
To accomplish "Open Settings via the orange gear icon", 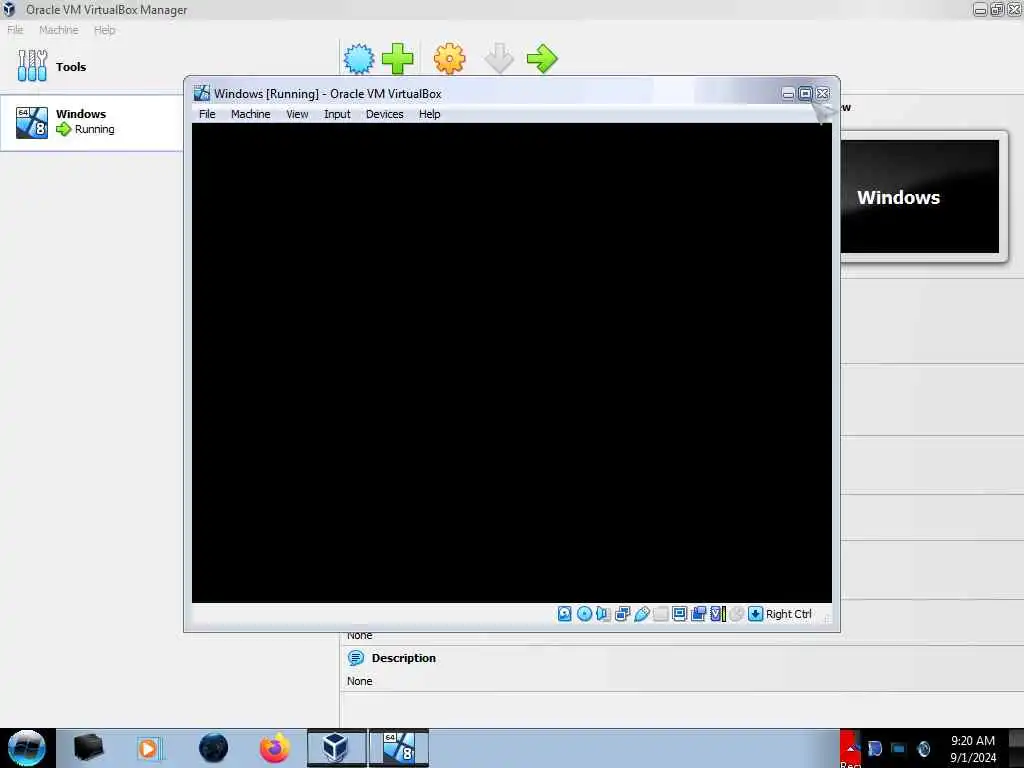I will coord(449,59).
